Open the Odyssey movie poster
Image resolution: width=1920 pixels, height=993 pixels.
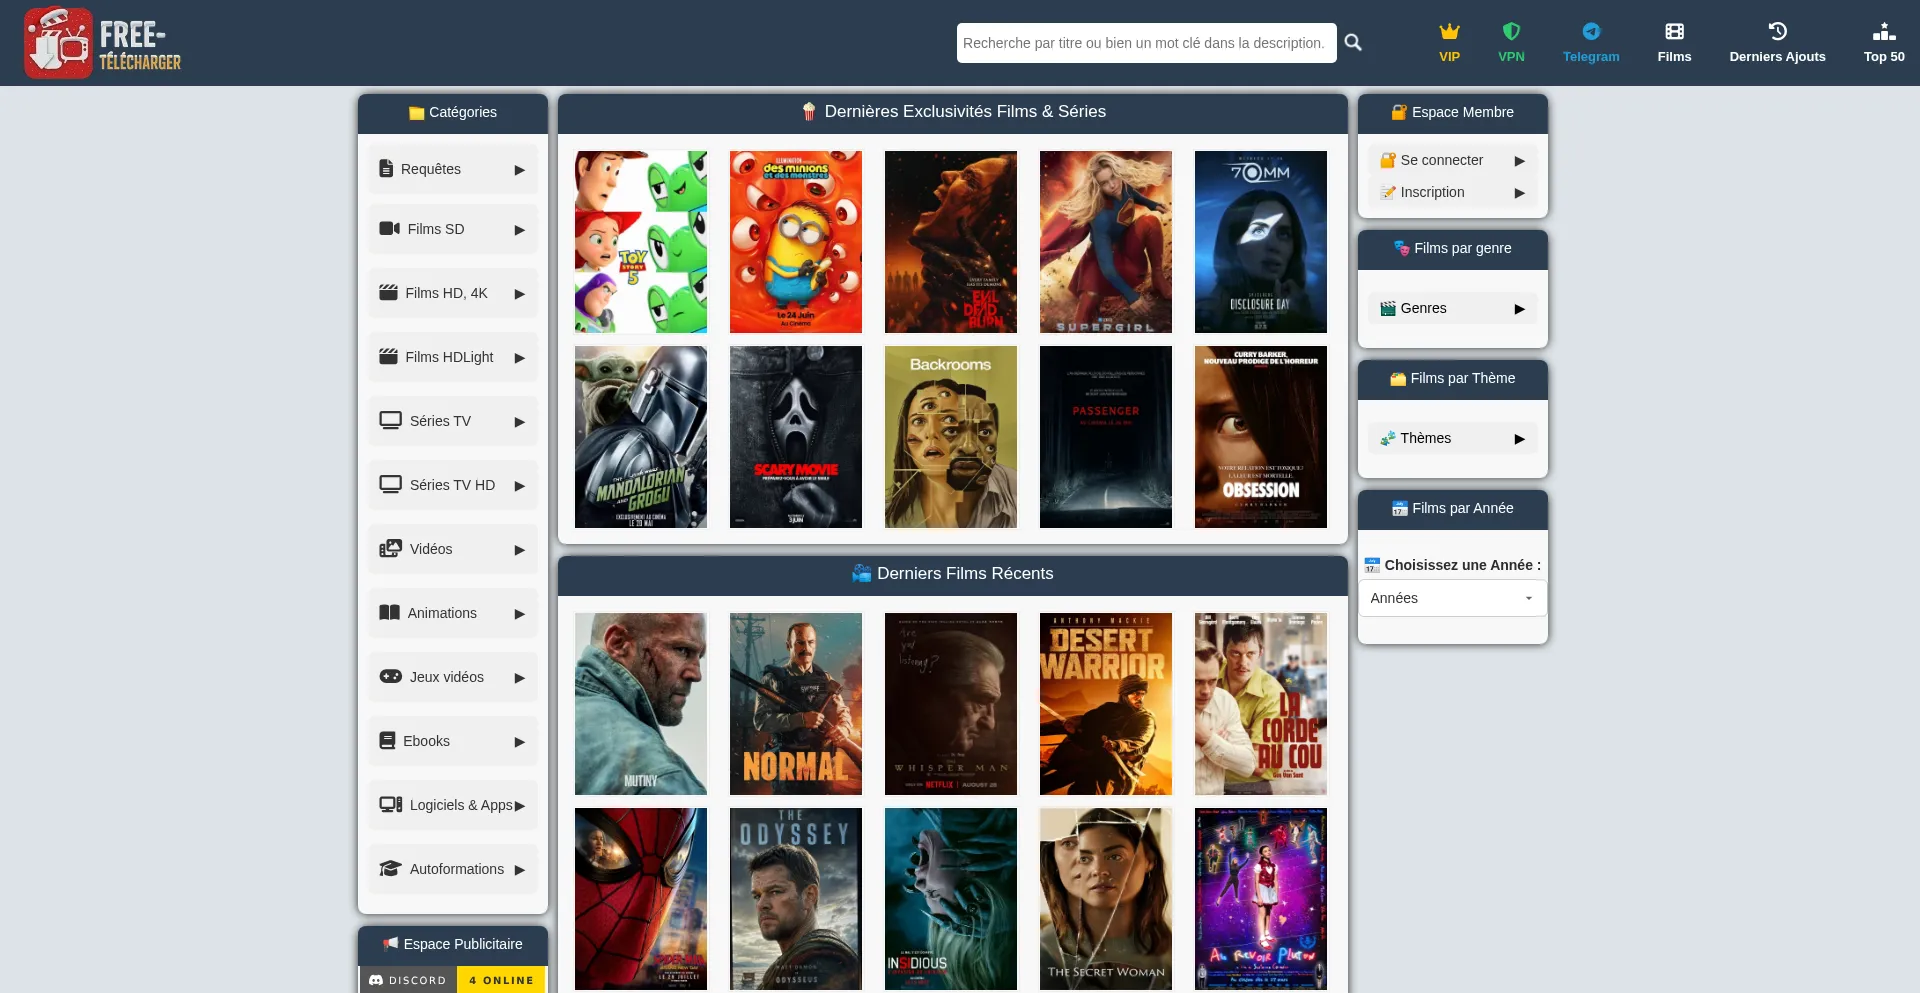point(796,899)
